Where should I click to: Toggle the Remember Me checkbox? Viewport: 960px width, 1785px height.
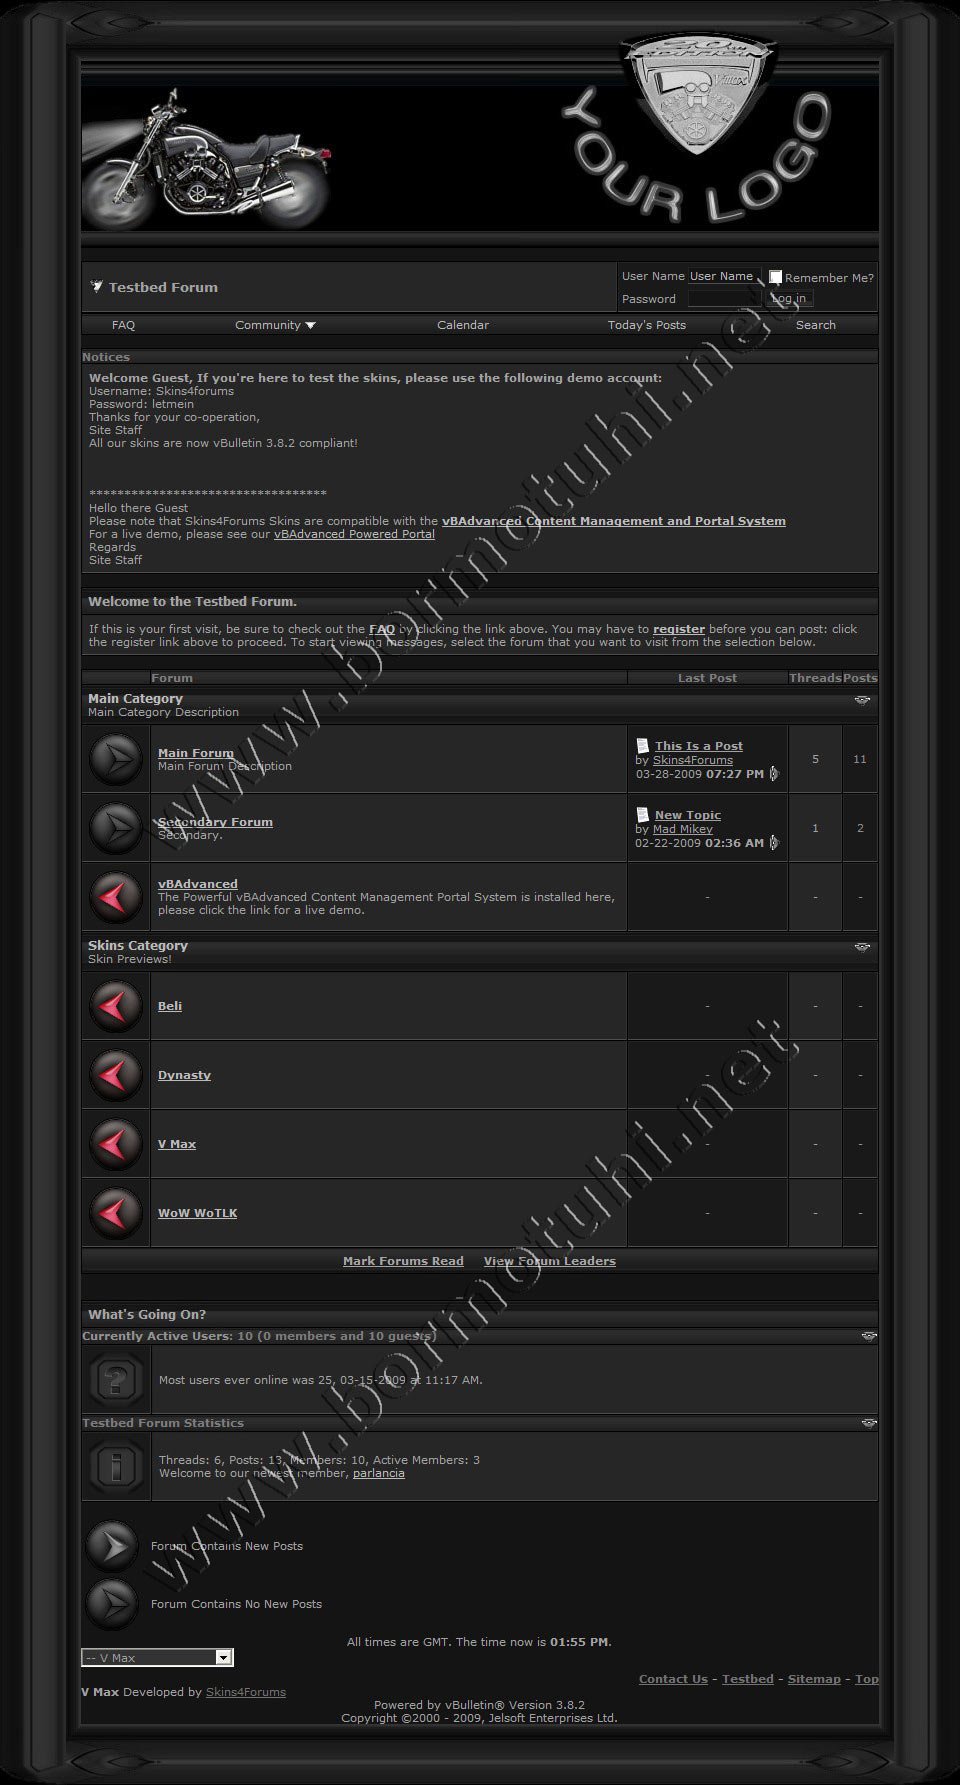775,277
